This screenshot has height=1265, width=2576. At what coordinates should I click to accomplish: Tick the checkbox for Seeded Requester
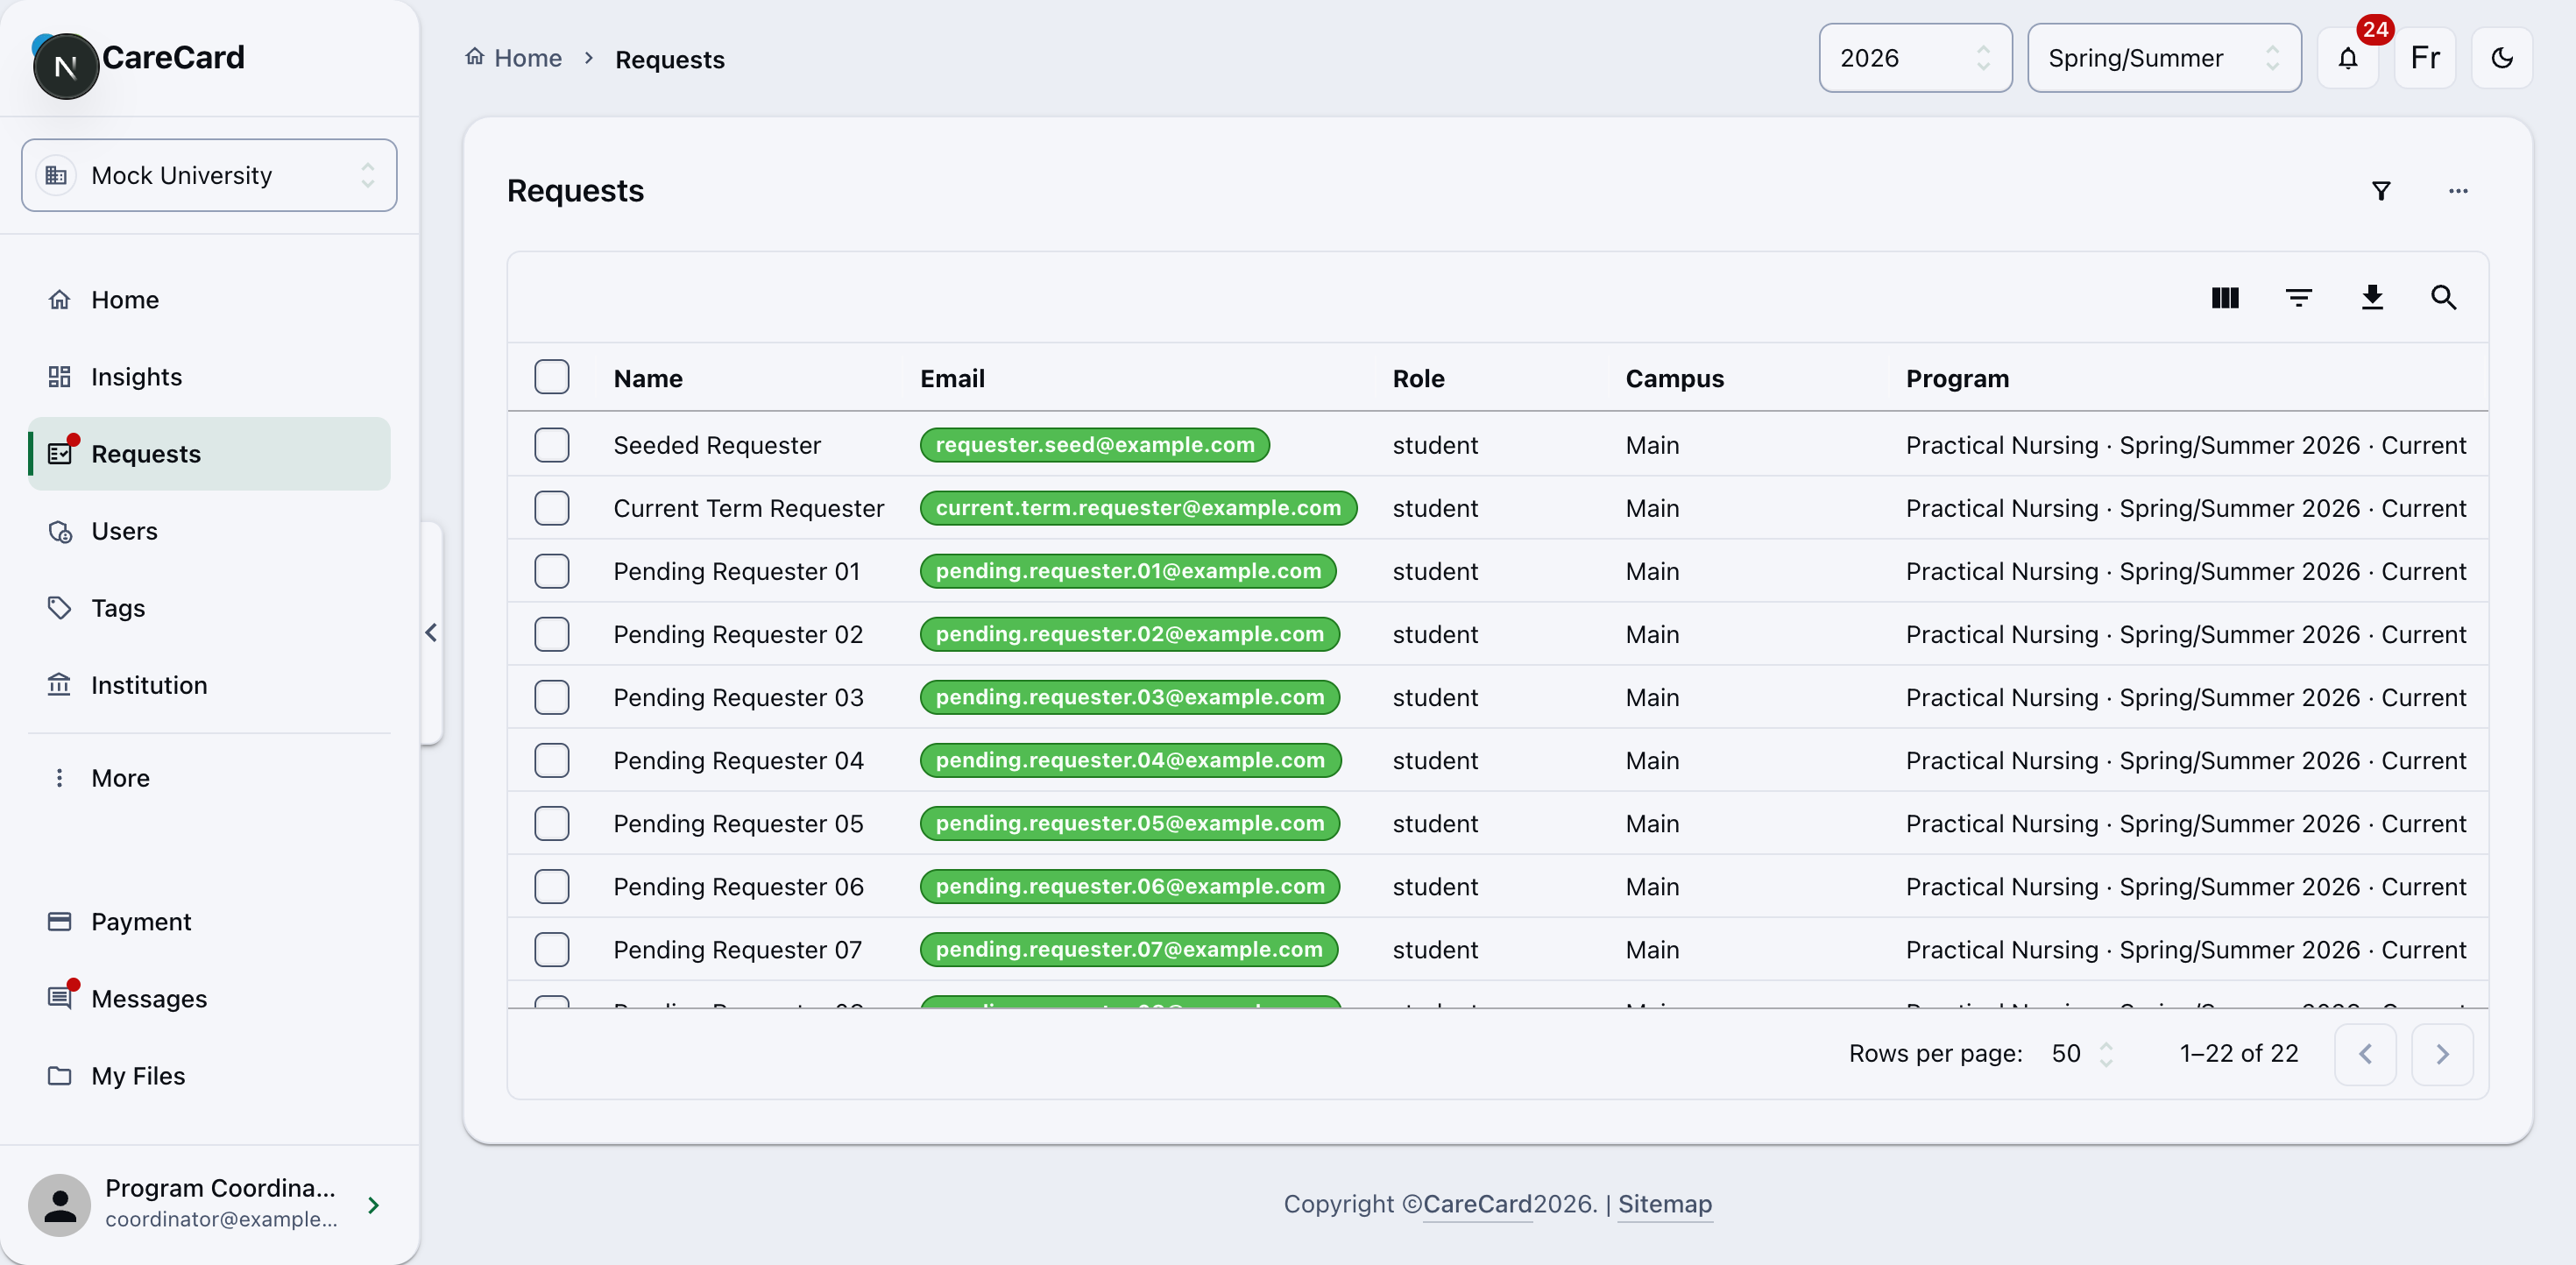551,444
